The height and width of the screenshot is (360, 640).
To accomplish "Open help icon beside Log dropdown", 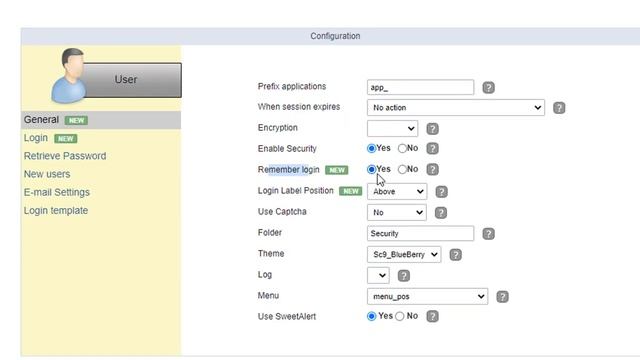I will coord(403,276).
